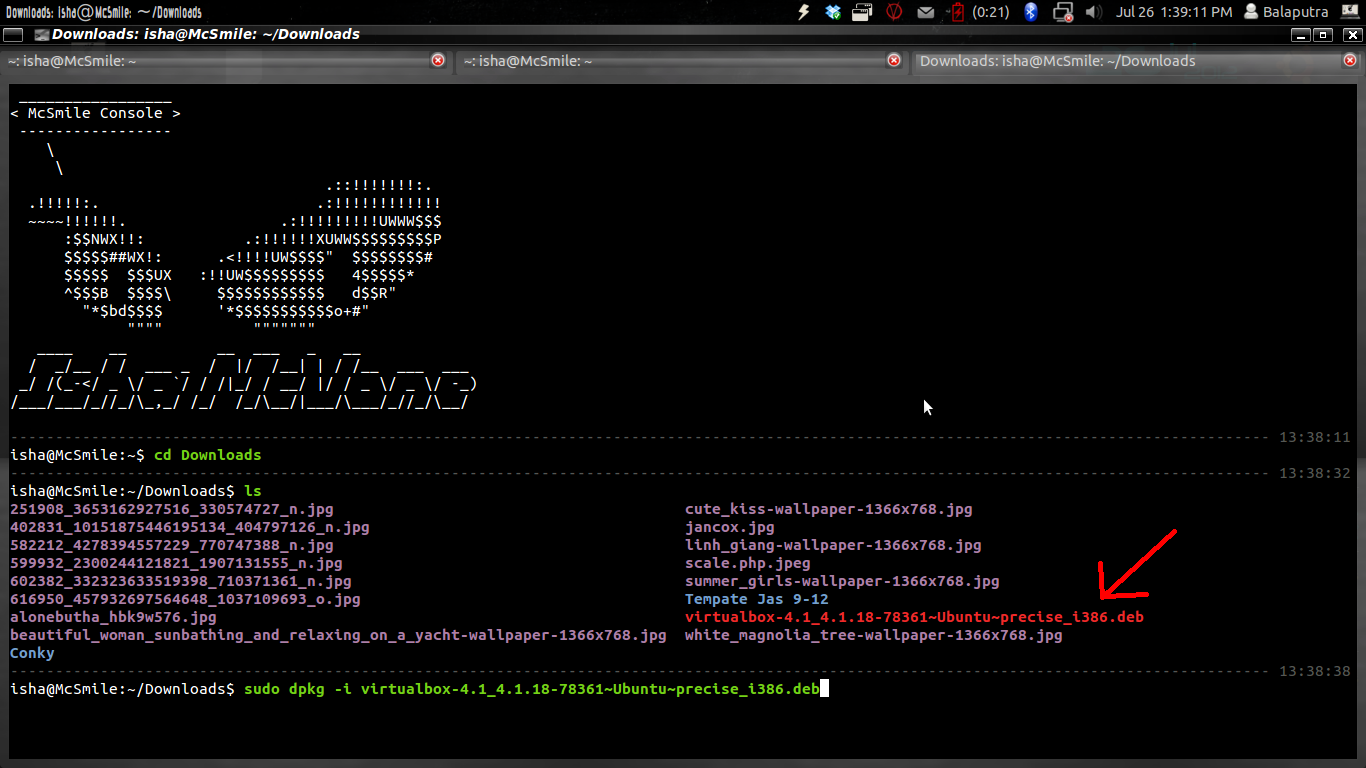Click the network connection status icon
Screen dimensions: 1366x768
click(1062, 13)
